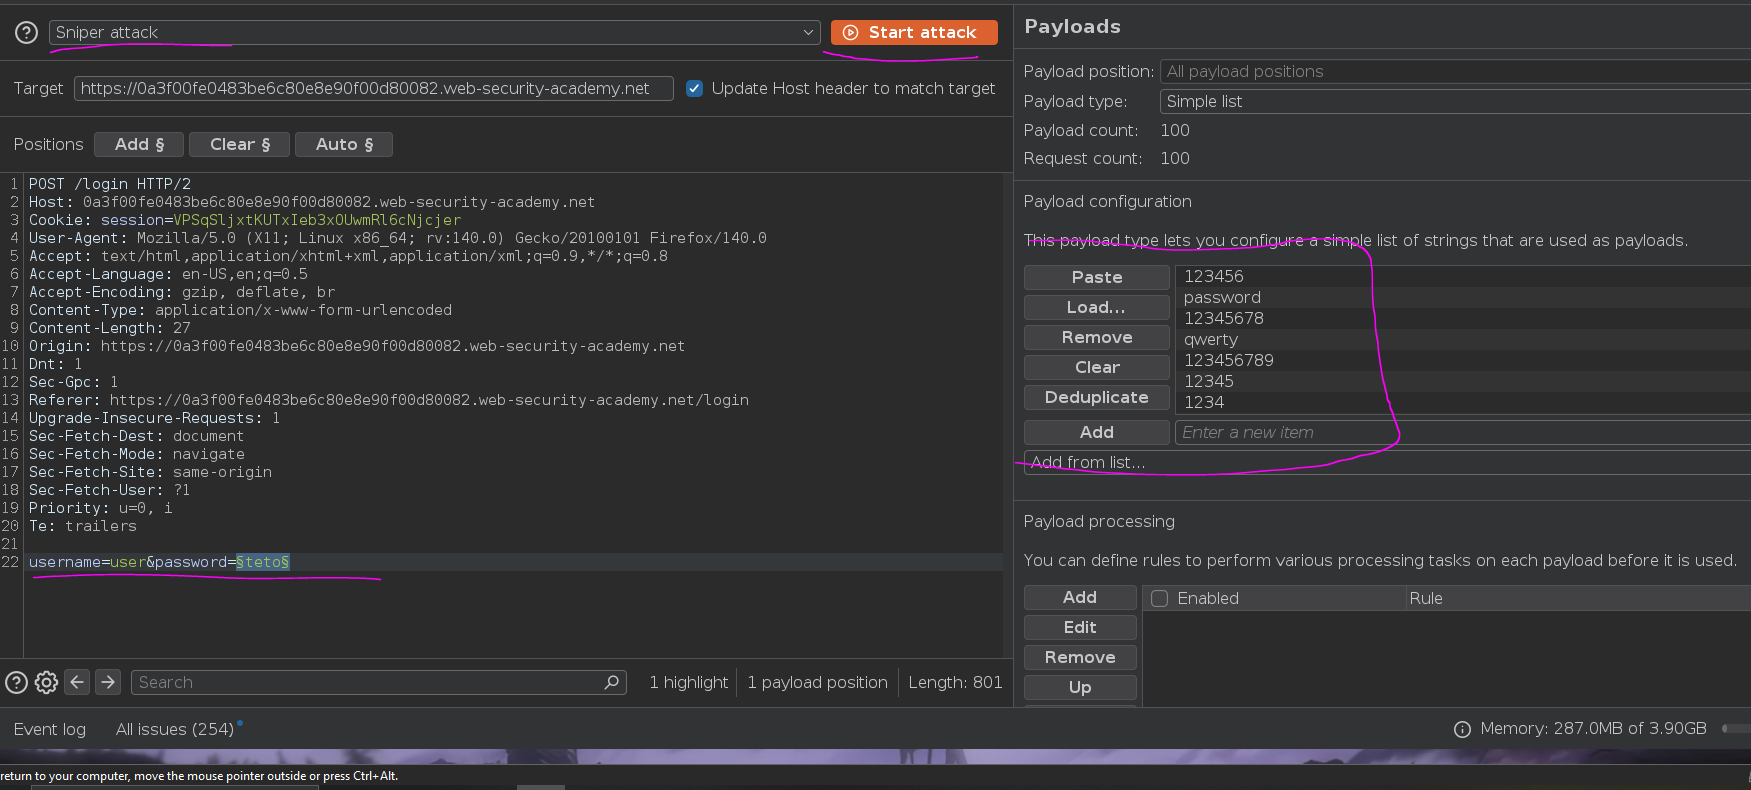Open editor settings gear icon
Viewport: 1751px width, 790px height.
coord(46,682)
